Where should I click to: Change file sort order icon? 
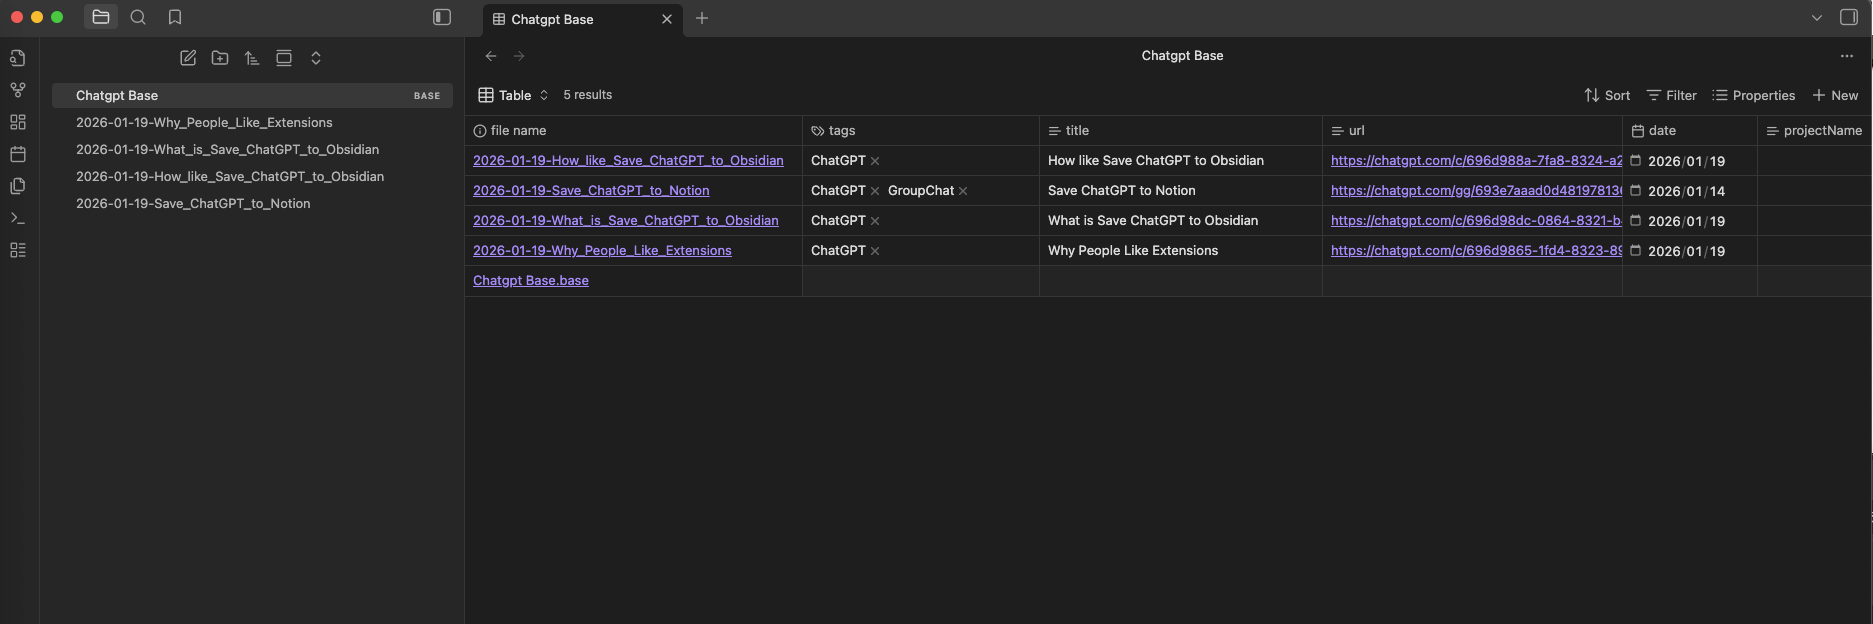coord(252,58)
